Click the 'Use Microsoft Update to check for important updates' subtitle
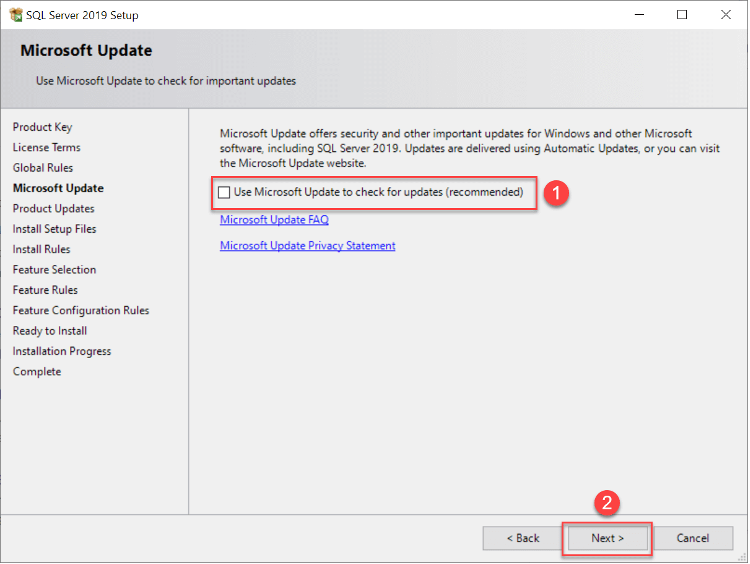 [166, 81]
